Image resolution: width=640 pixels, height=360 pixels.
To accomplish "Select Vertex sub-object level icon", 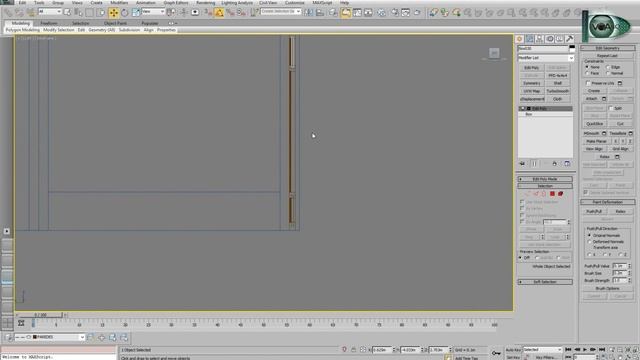I will (528, 193).
